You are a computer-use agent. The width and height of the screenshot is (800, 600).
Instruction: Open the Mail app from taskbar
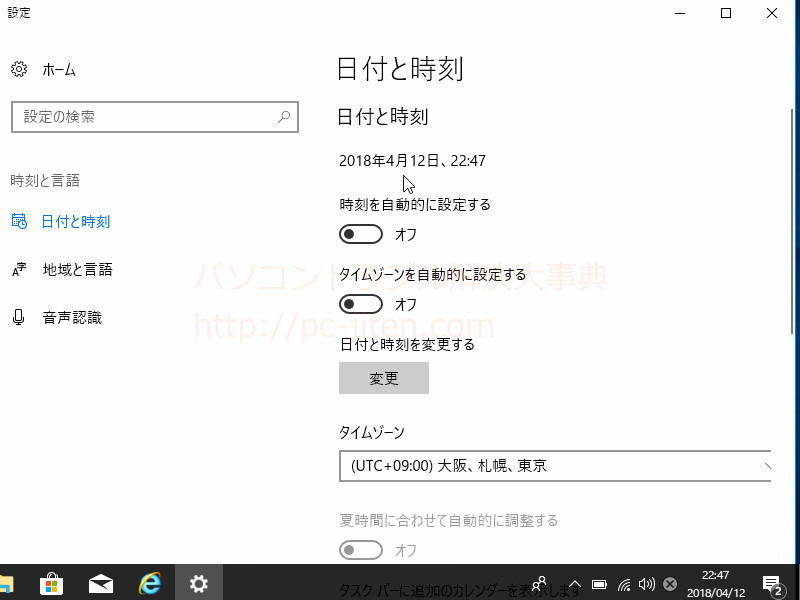(x=100, y=583)
